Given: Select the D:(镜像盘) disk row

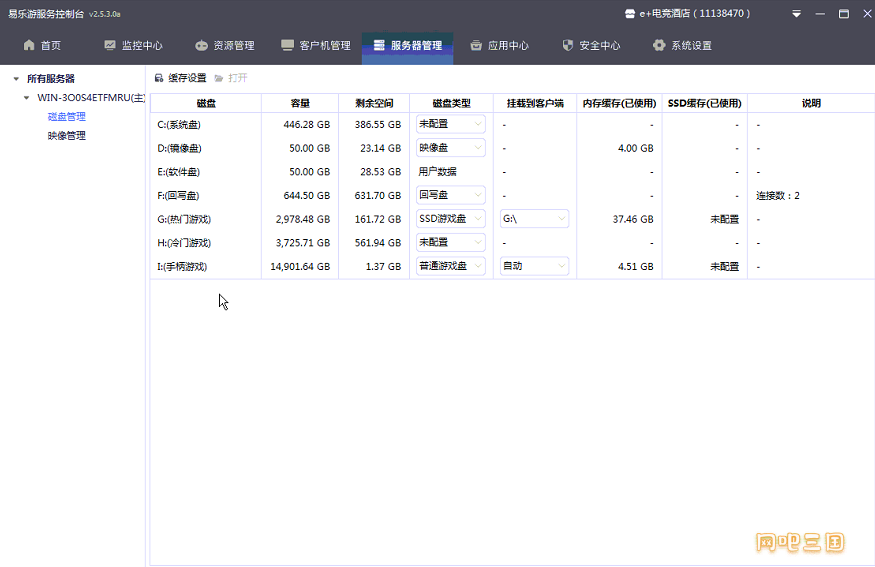Looking at the screenshot, I should click(512, 148).
